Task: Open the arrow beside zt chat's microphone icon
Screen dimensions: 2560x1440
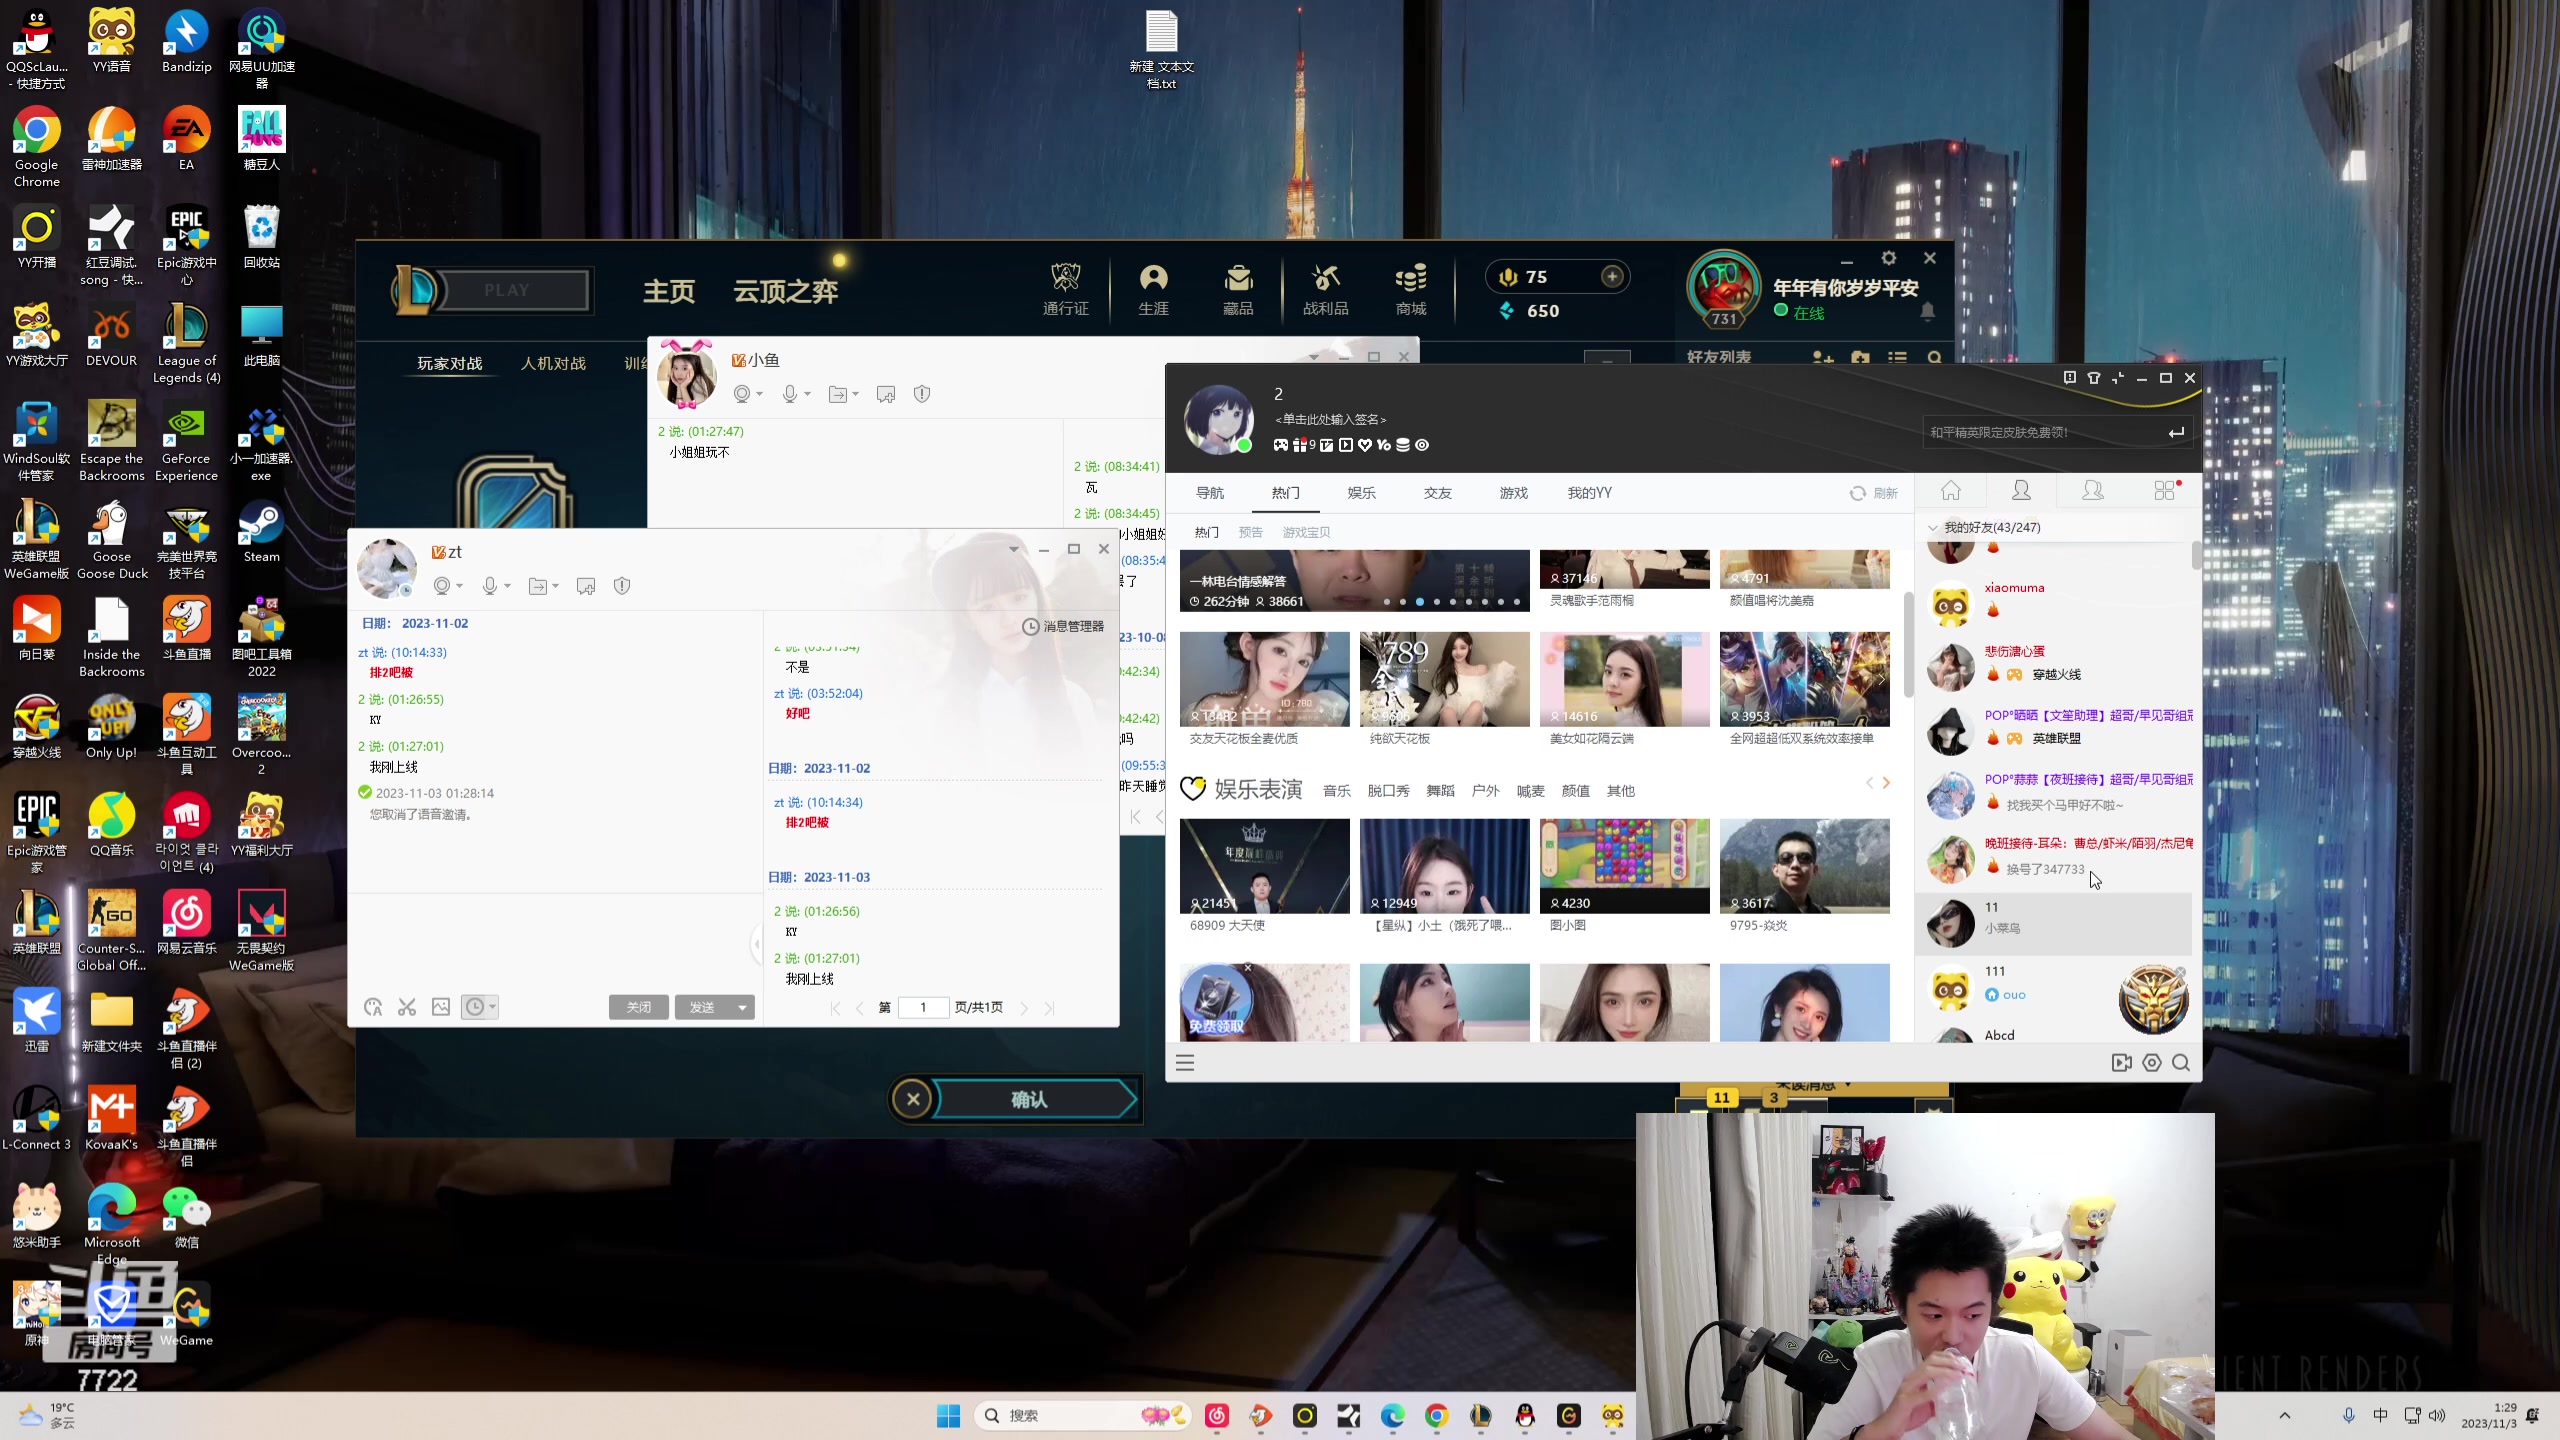Action: pyautogui.click(x=507, y=587)
